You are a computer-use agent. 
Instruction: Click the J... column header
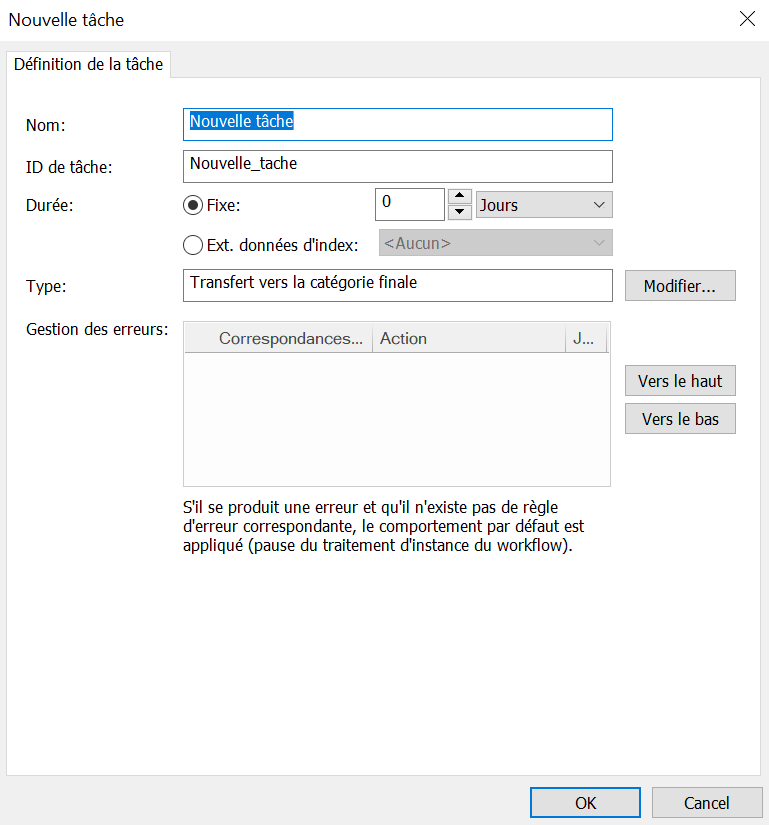[x=586, y=338]
